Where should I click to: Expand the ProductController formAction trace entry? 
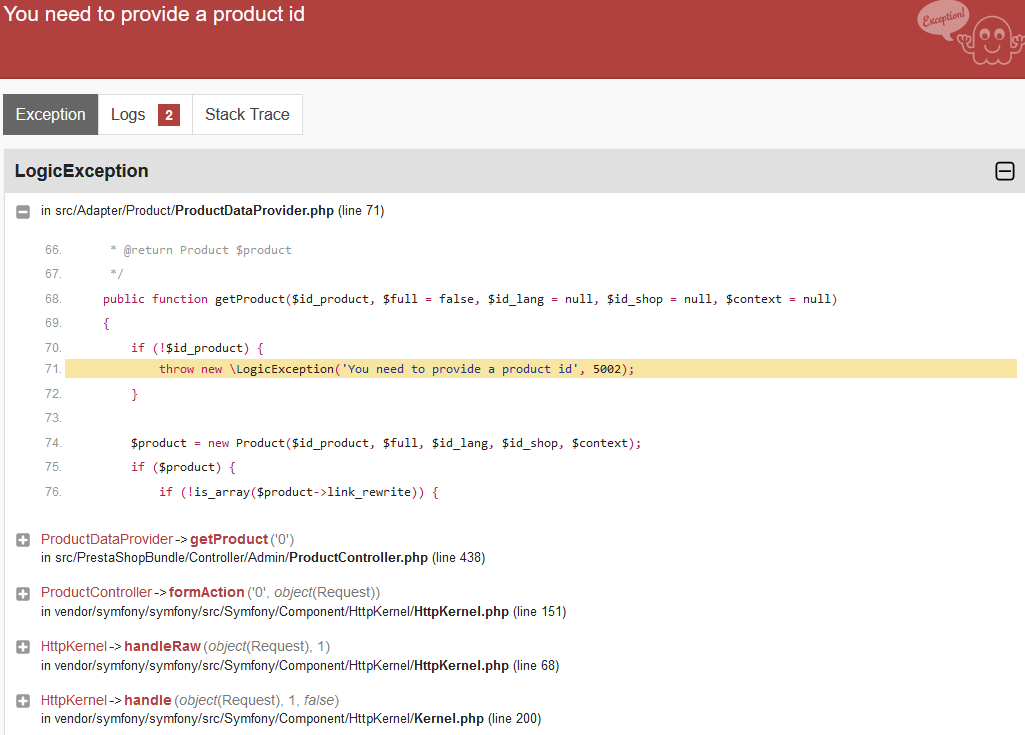tap(23, 594)
